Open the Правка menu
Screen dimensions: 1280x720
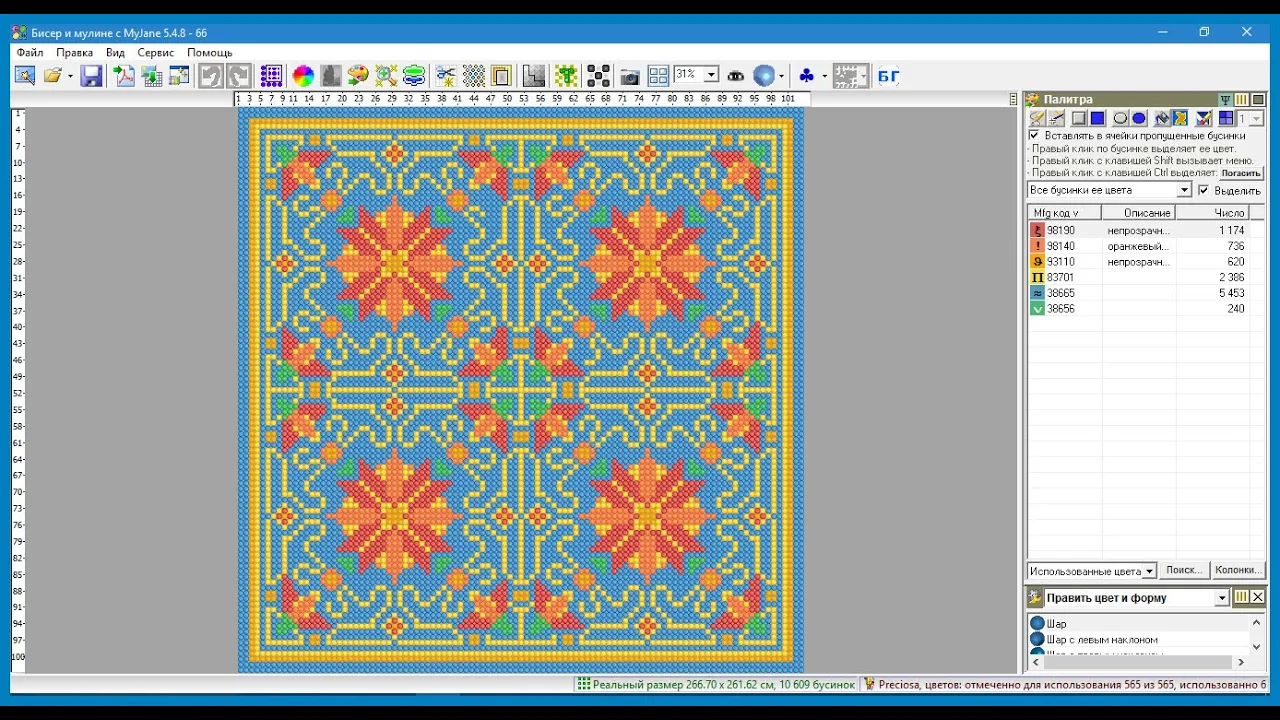pos(74,52)
